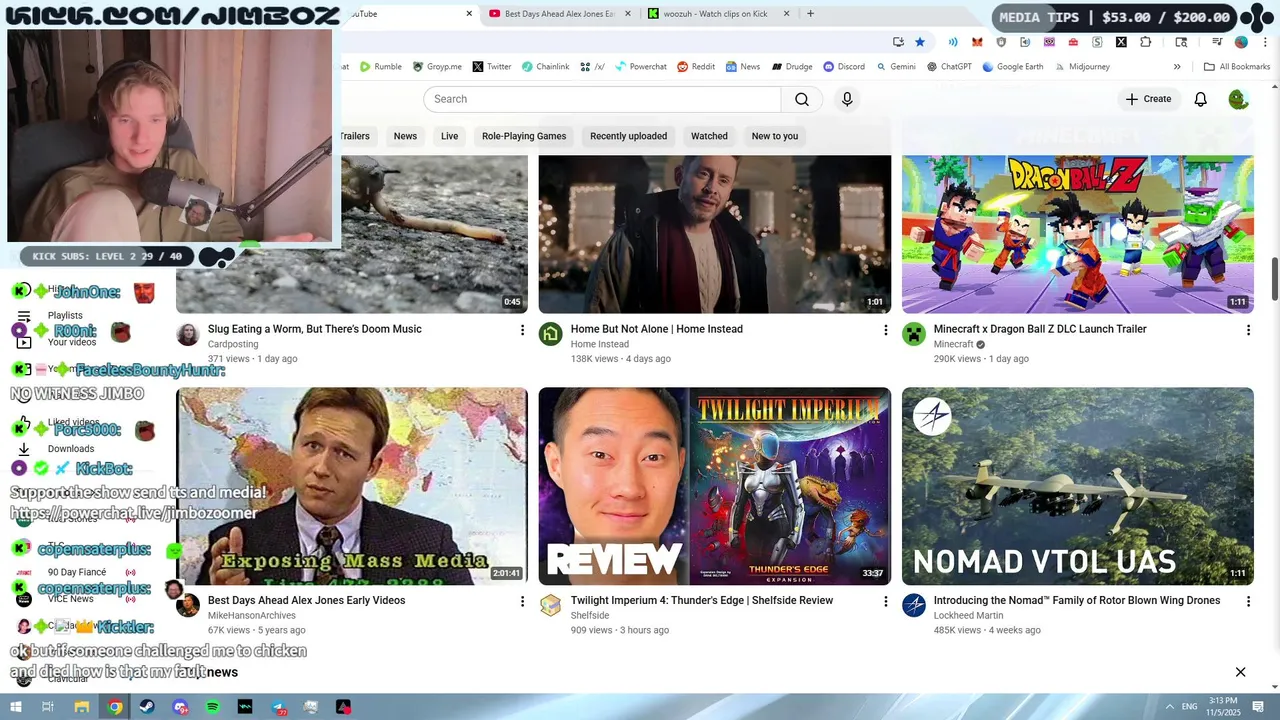1280x720 pixels.
Task: Open the Gemini bookmark
Action: tap(895, 67)
